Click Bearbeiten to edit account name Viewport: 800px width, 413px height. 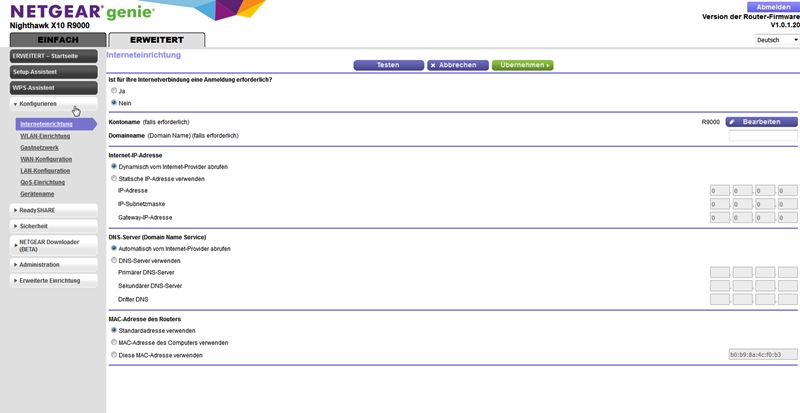point(761,122)
